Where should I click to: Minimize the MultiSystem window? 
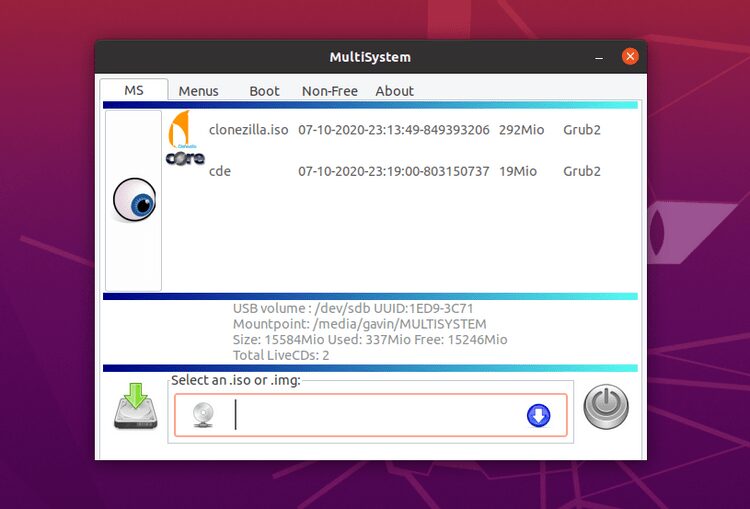click(x=599, y=57)
